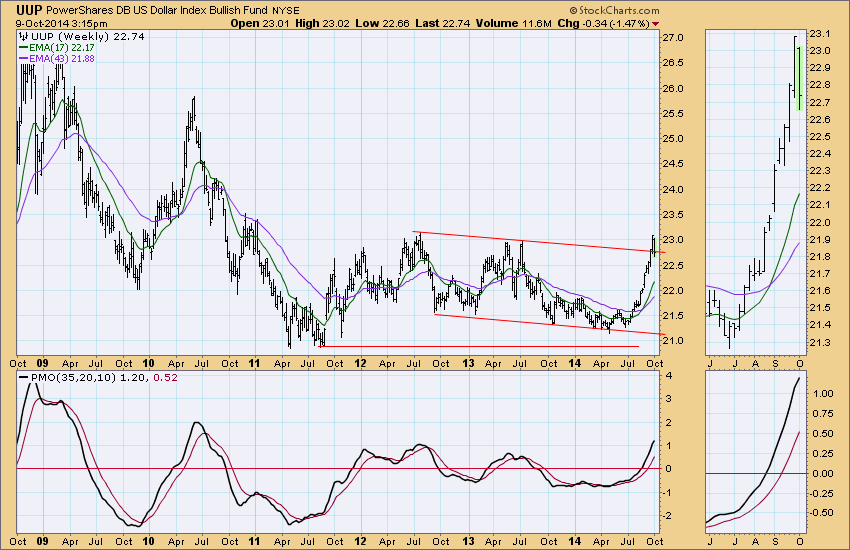
Task: Click the Open 23.01 value
Action: pyautogui.click(x=261, y=23)
